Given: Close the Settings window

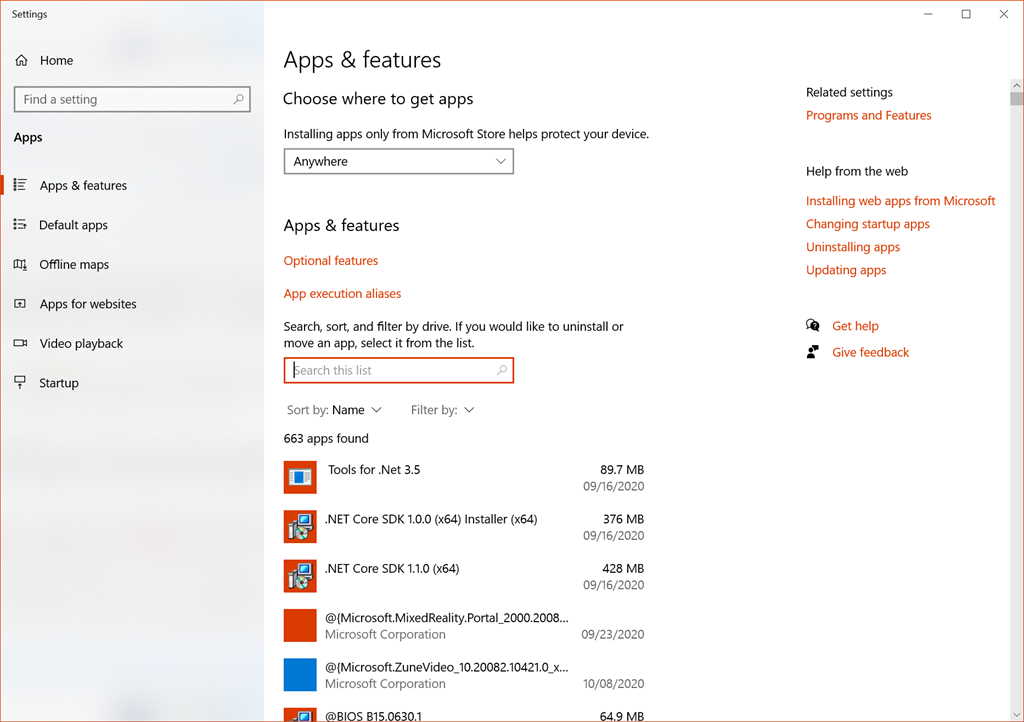Looking at the screenshot, I should point(1004,14).
